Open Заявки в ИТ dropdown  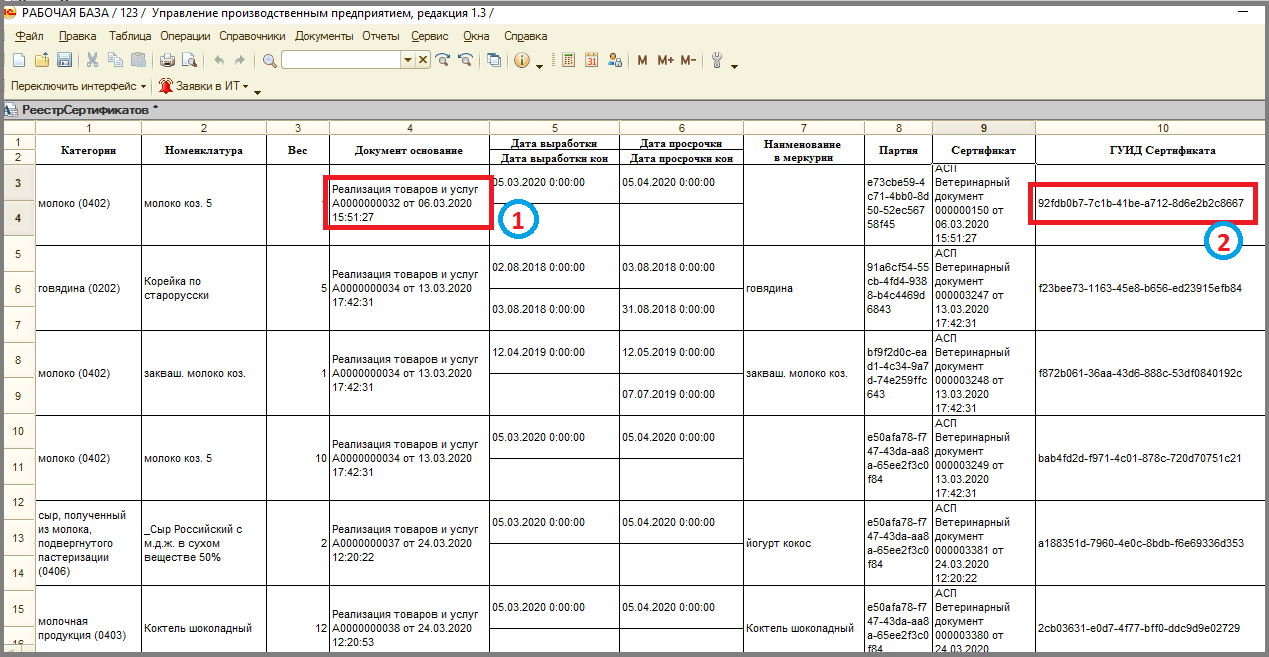pos(201,86)
